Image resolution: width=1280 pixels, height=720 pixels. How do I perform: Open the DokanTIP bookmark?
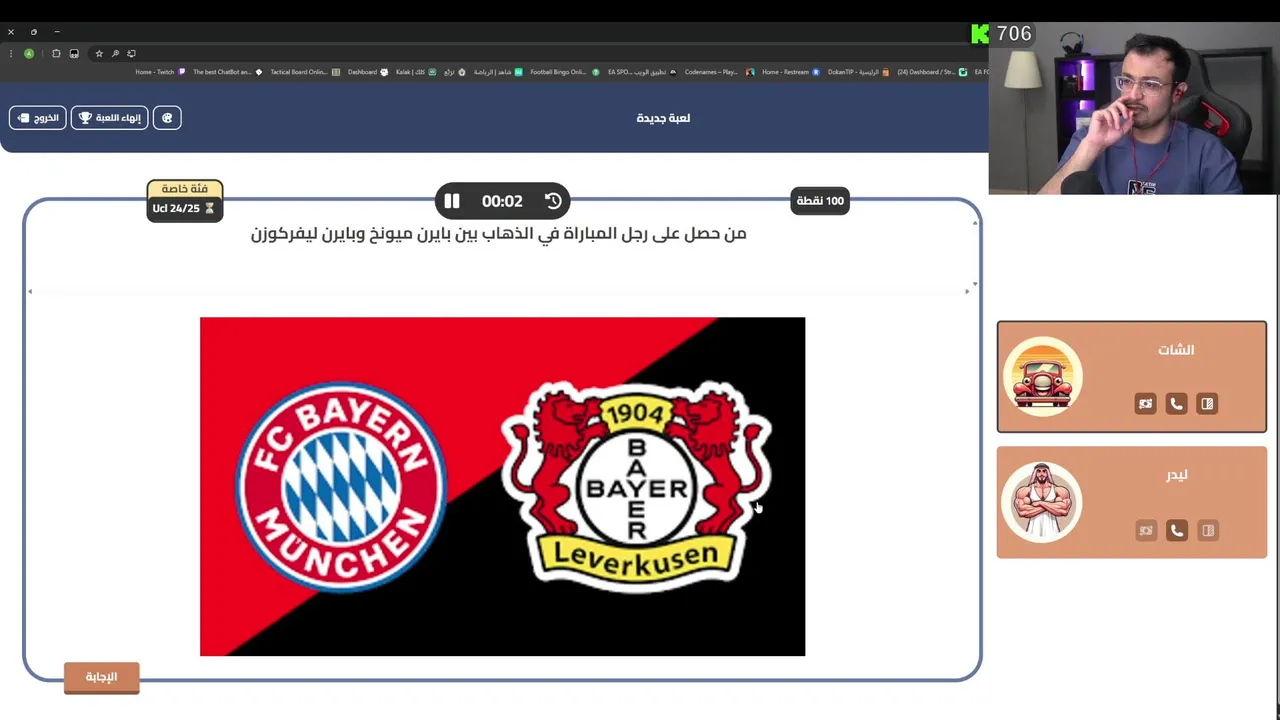pyautogui.click(x=858, y=72)
